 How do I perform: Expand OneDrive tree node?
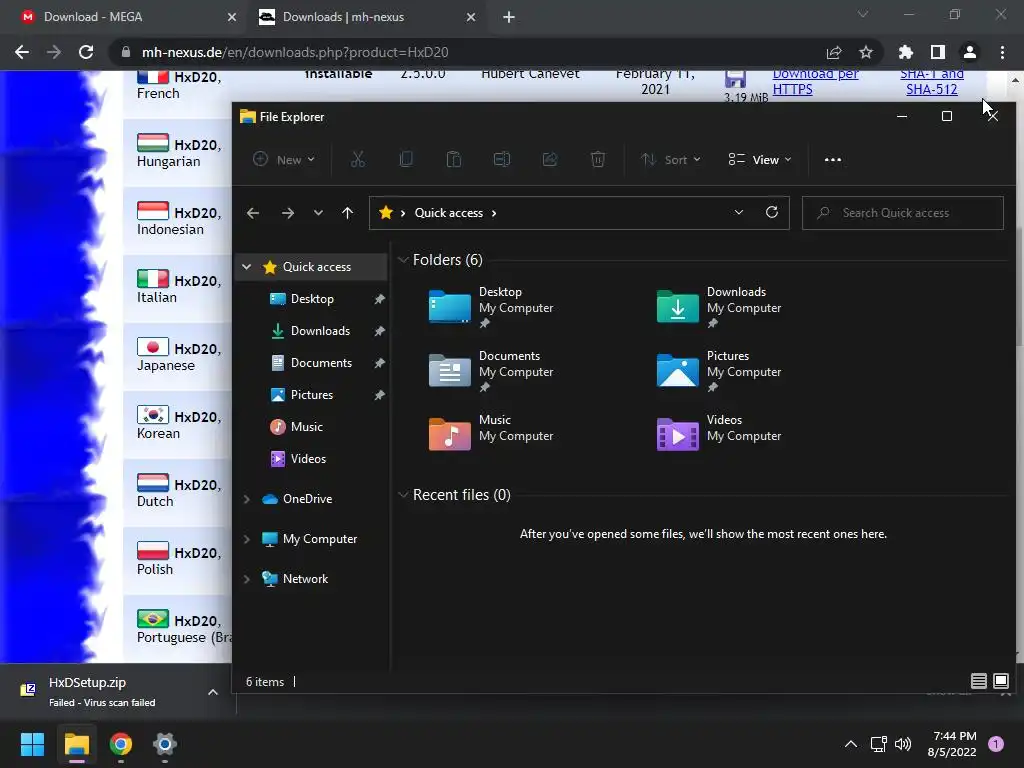click(246, 499)
